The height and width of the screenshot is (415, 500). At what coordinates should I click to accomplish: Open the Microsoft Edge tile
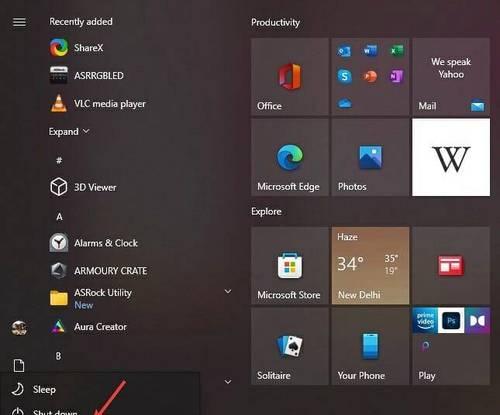coord(290,157)
